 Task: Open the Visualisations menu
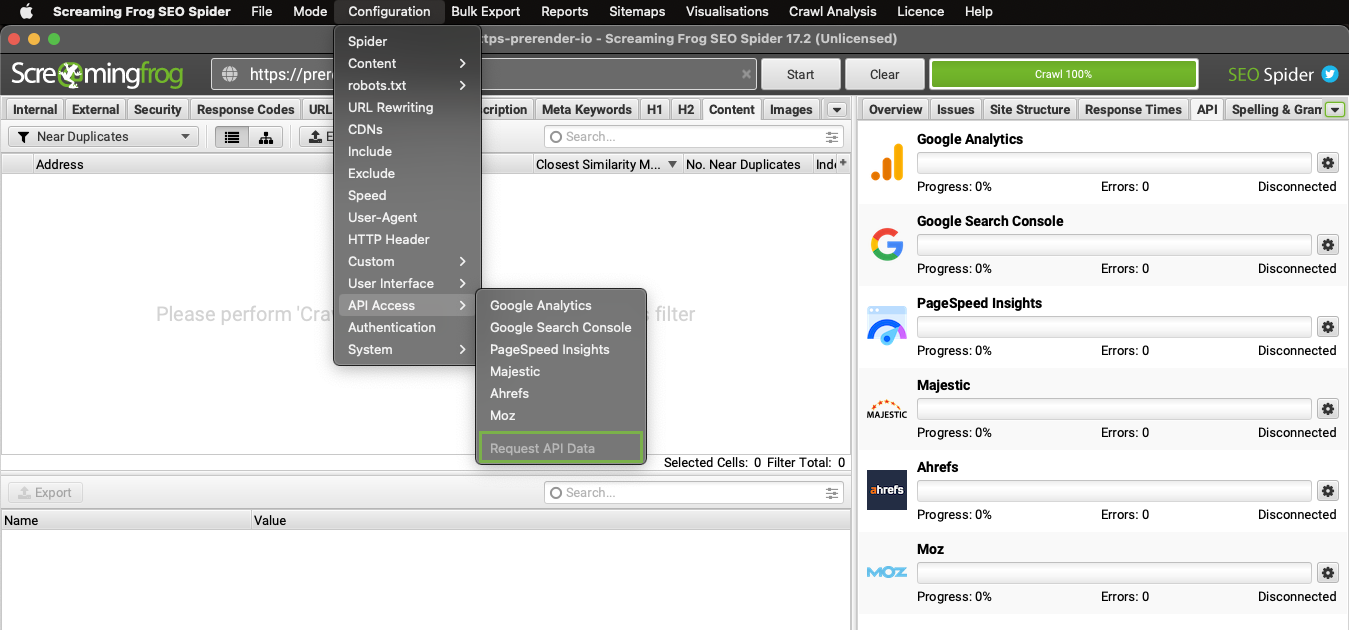point(727,12)
